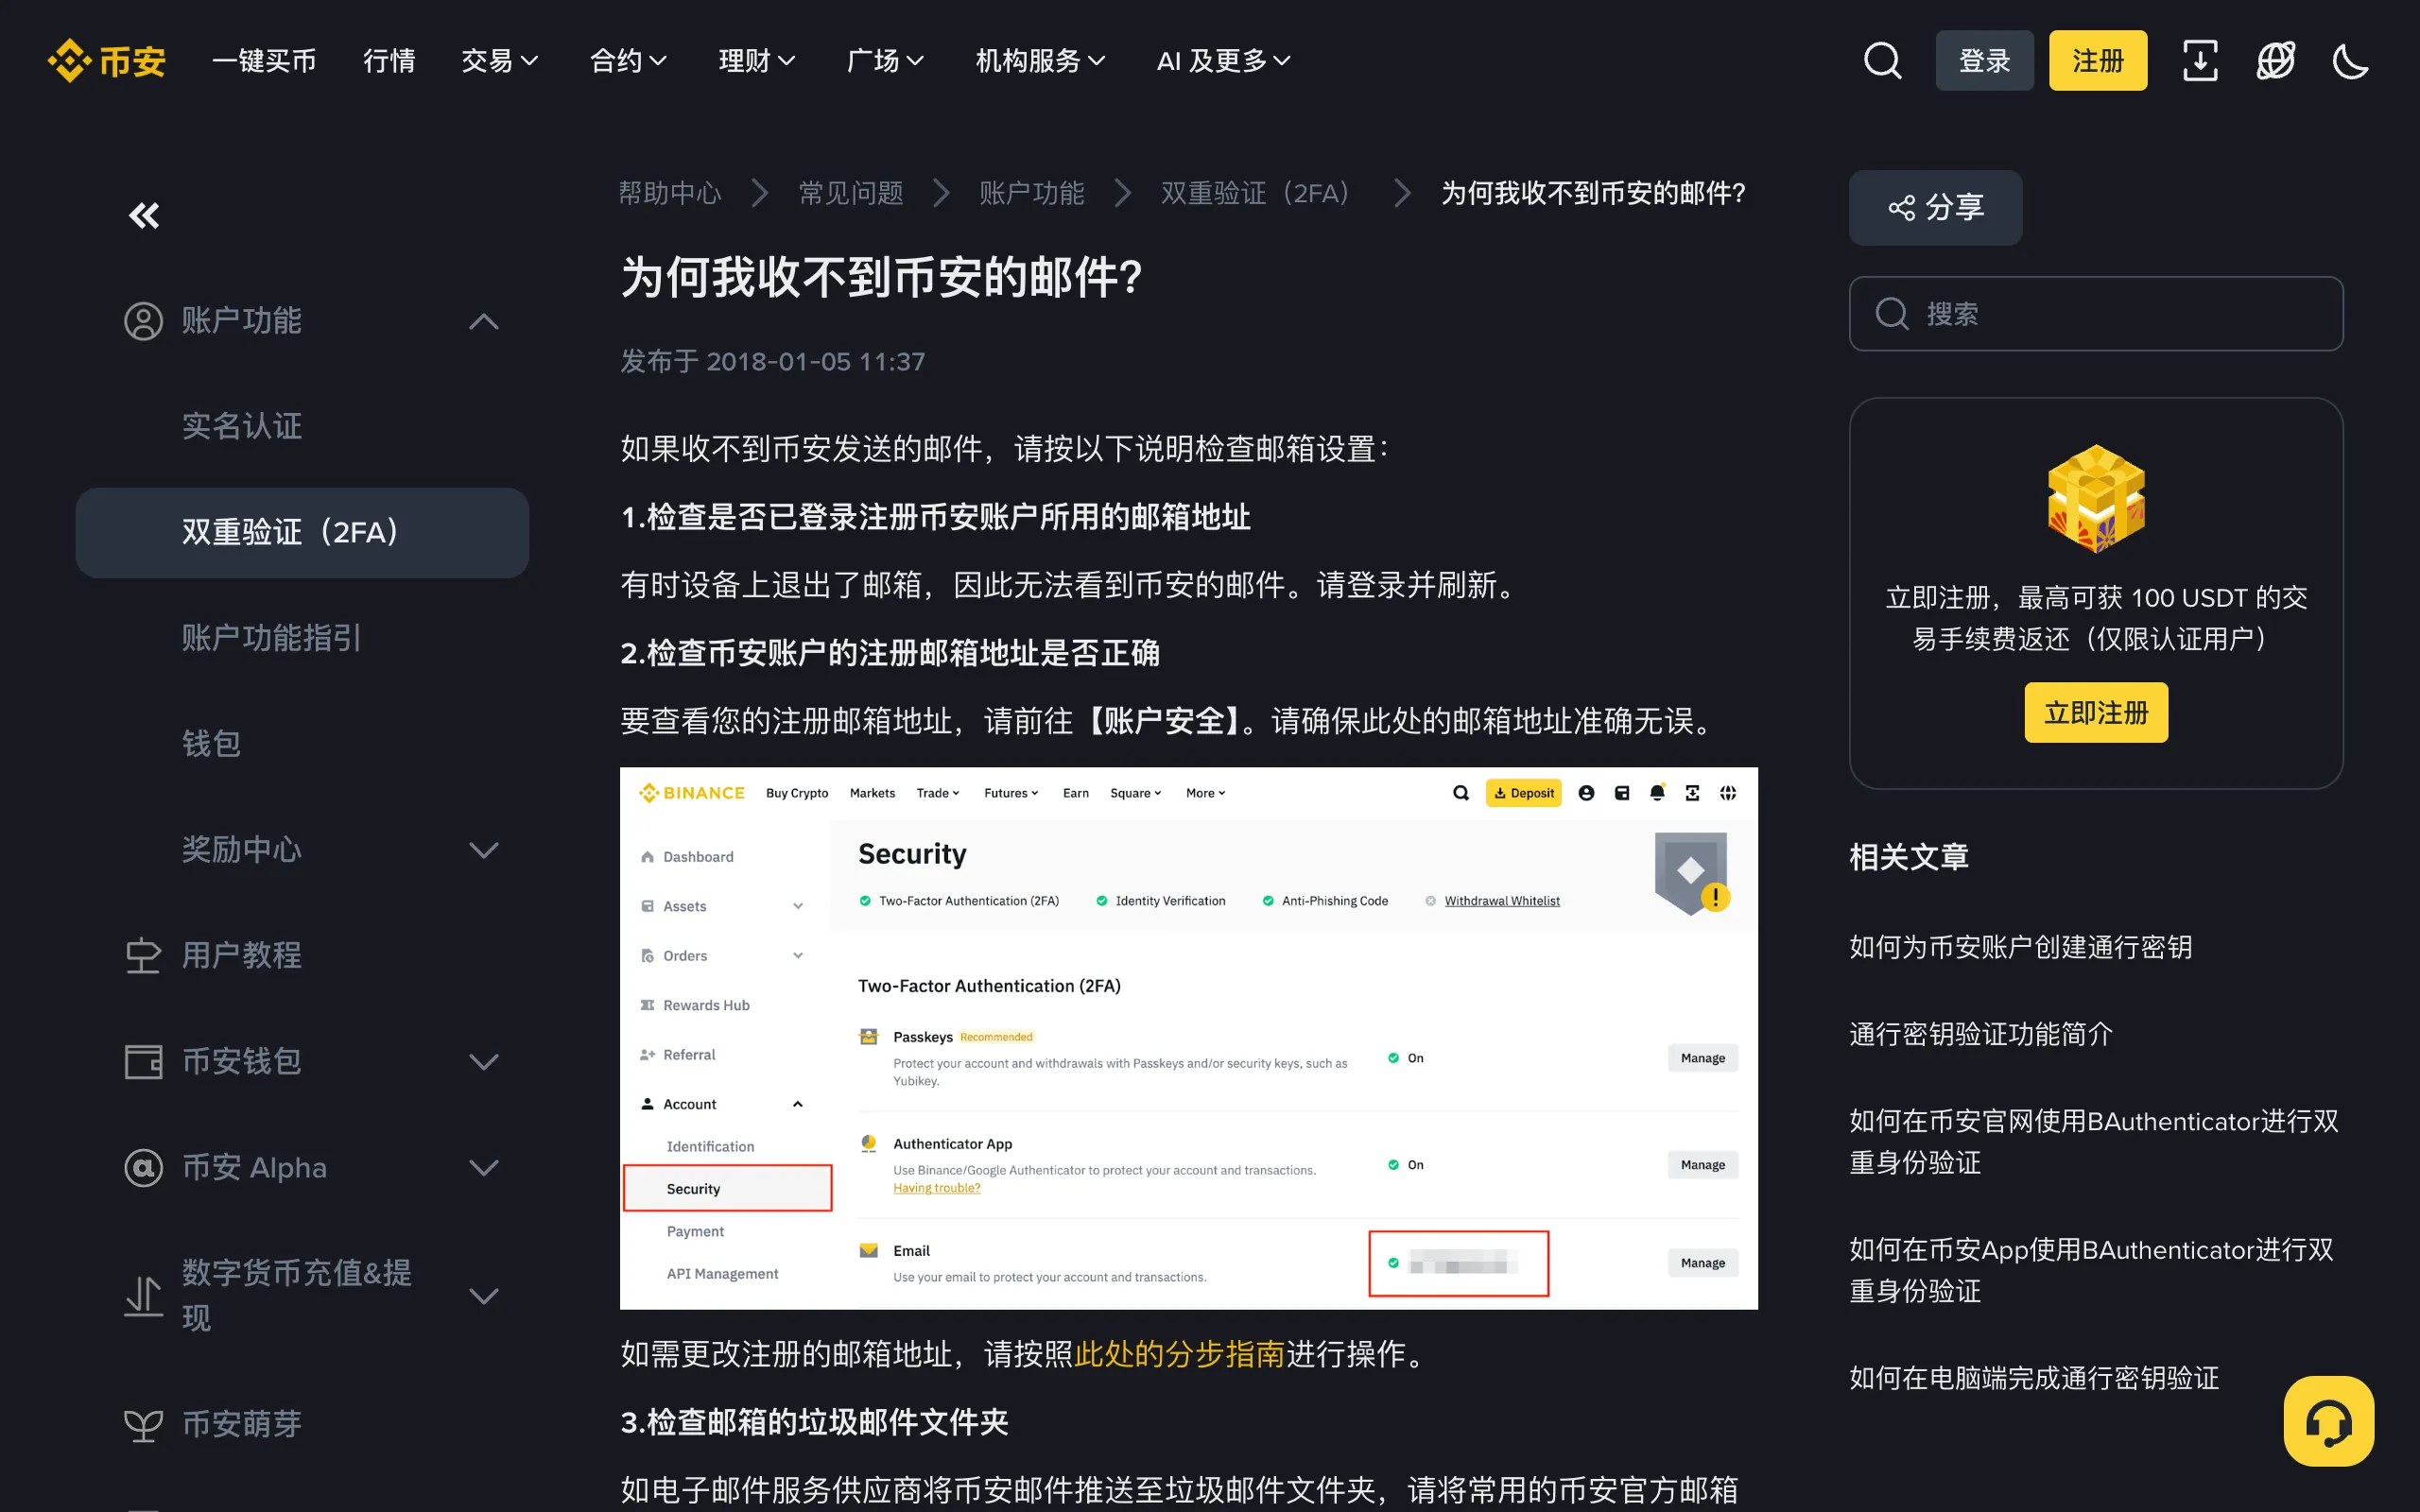Open the 交易 dropdown menu
The image size is (2420, 1512).
(x=500, y=61)
